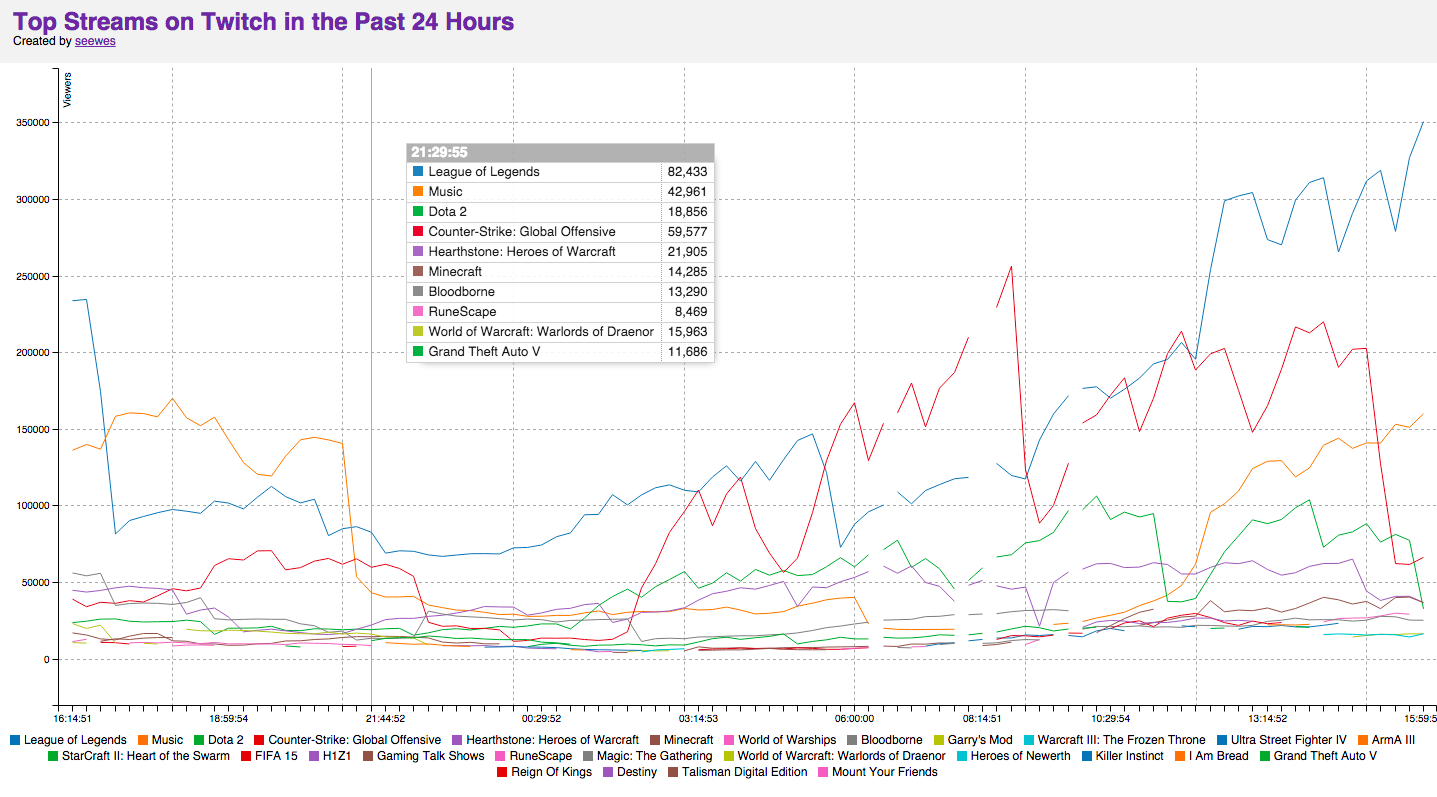Click the 21:29:55 tooltip header
Viewport: 1437px width, 797px height.
click(560, 152)
